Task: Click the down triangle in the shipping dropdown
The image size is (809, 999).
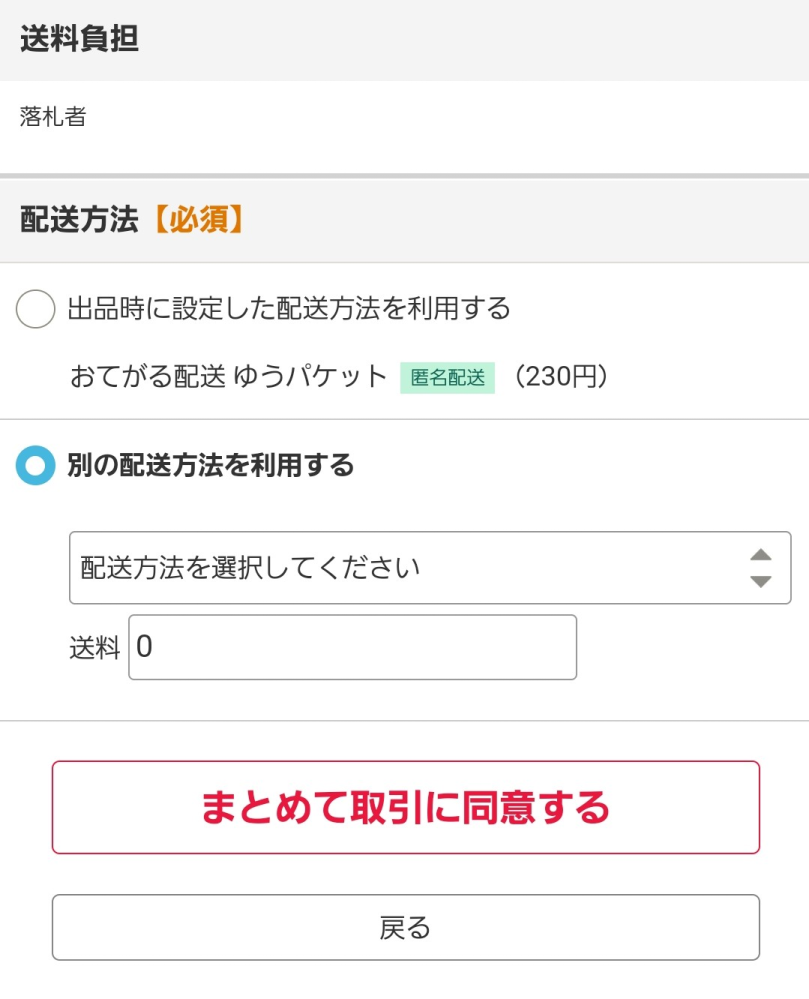Action: click(761, 581)
